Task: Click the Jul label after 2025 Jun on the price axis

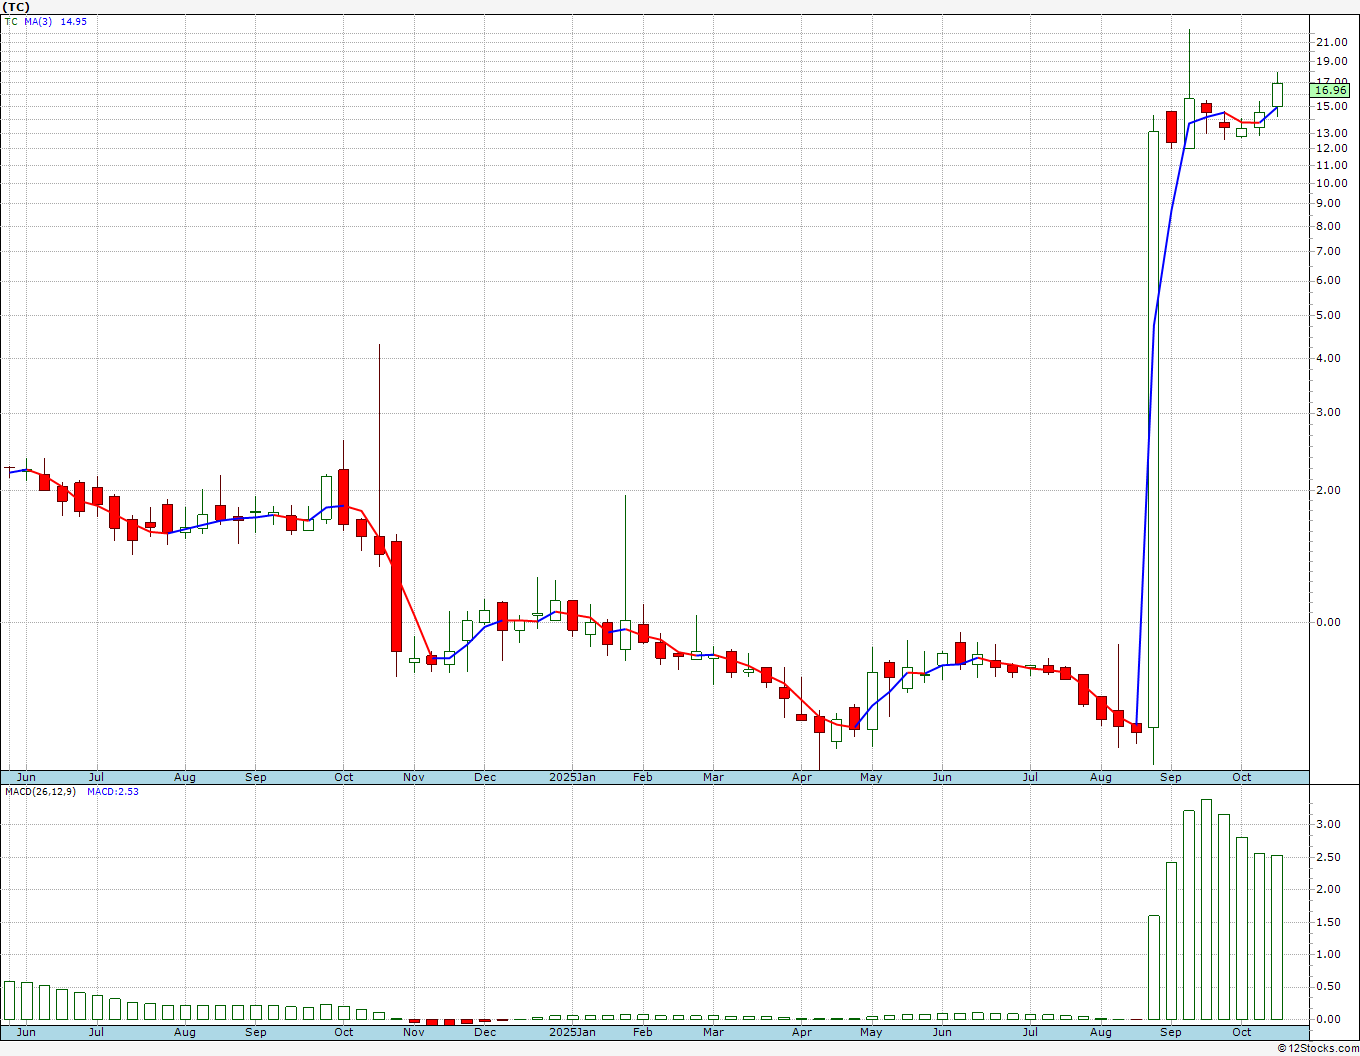Action: (1030, 777)
